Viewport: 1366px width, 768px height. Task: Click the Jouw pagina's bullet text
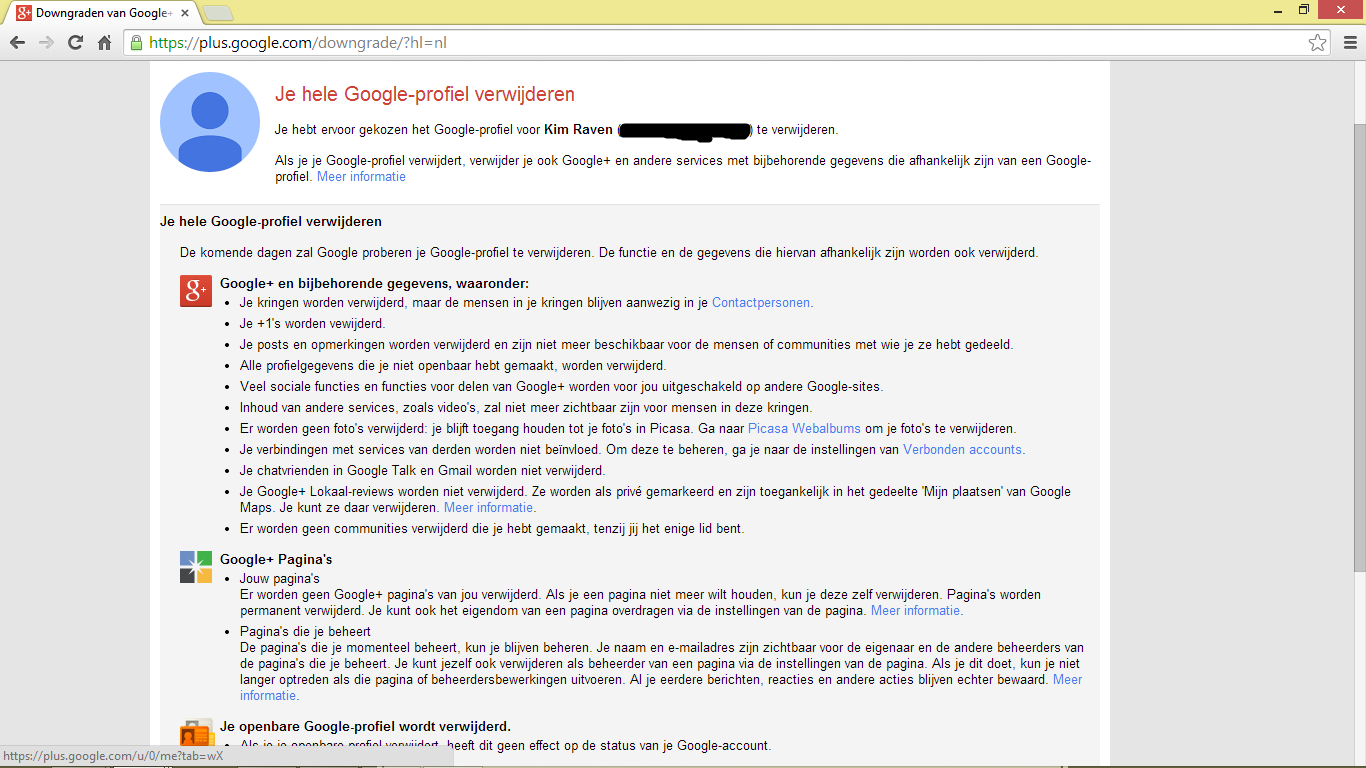point(280,578)
